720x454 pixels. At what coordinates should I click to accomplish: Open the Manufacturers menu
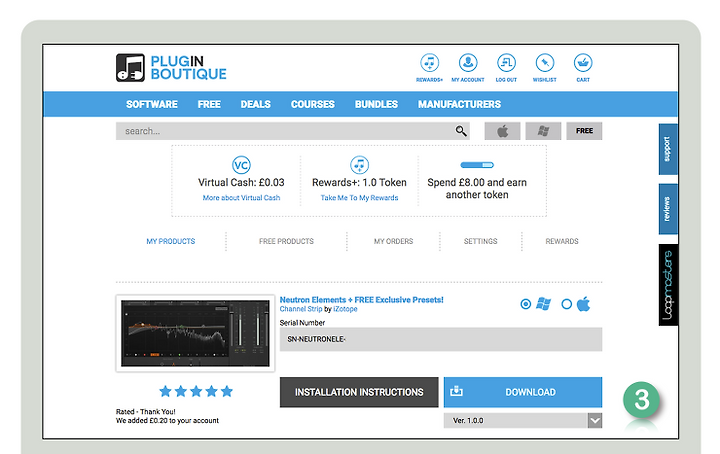coord(459,104)
